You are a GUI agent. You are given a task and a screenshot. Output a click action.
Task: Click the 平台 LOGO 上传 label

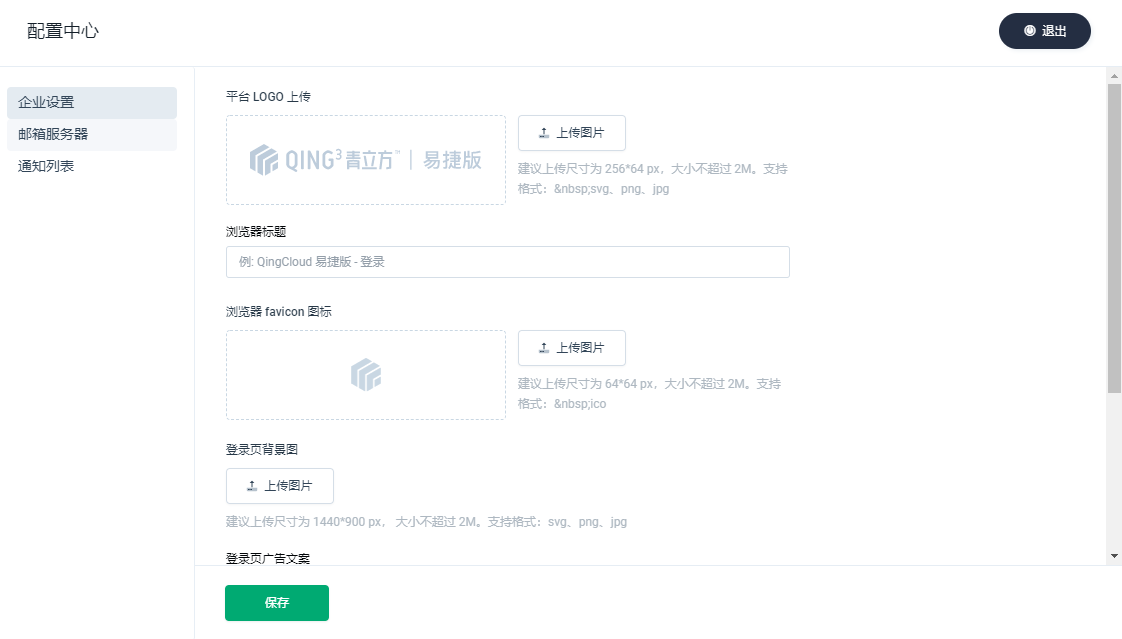pos(268,96)
